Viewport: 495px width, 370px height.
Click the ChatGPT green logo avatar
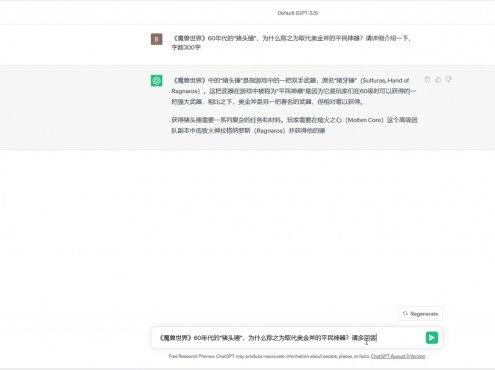[x=156, y=80]
